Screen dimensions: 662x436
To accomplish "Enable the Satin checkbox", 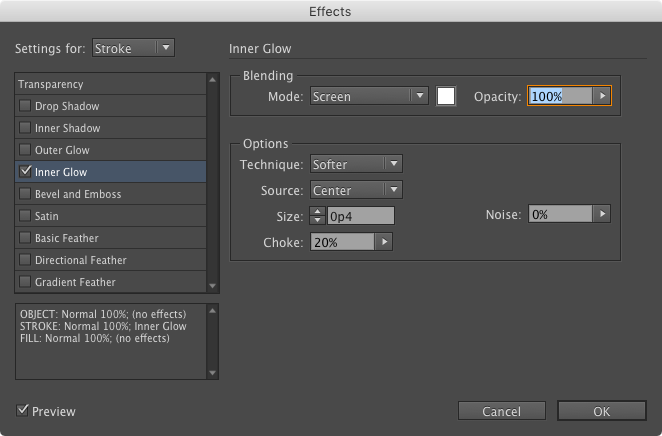I will [25, 216].
